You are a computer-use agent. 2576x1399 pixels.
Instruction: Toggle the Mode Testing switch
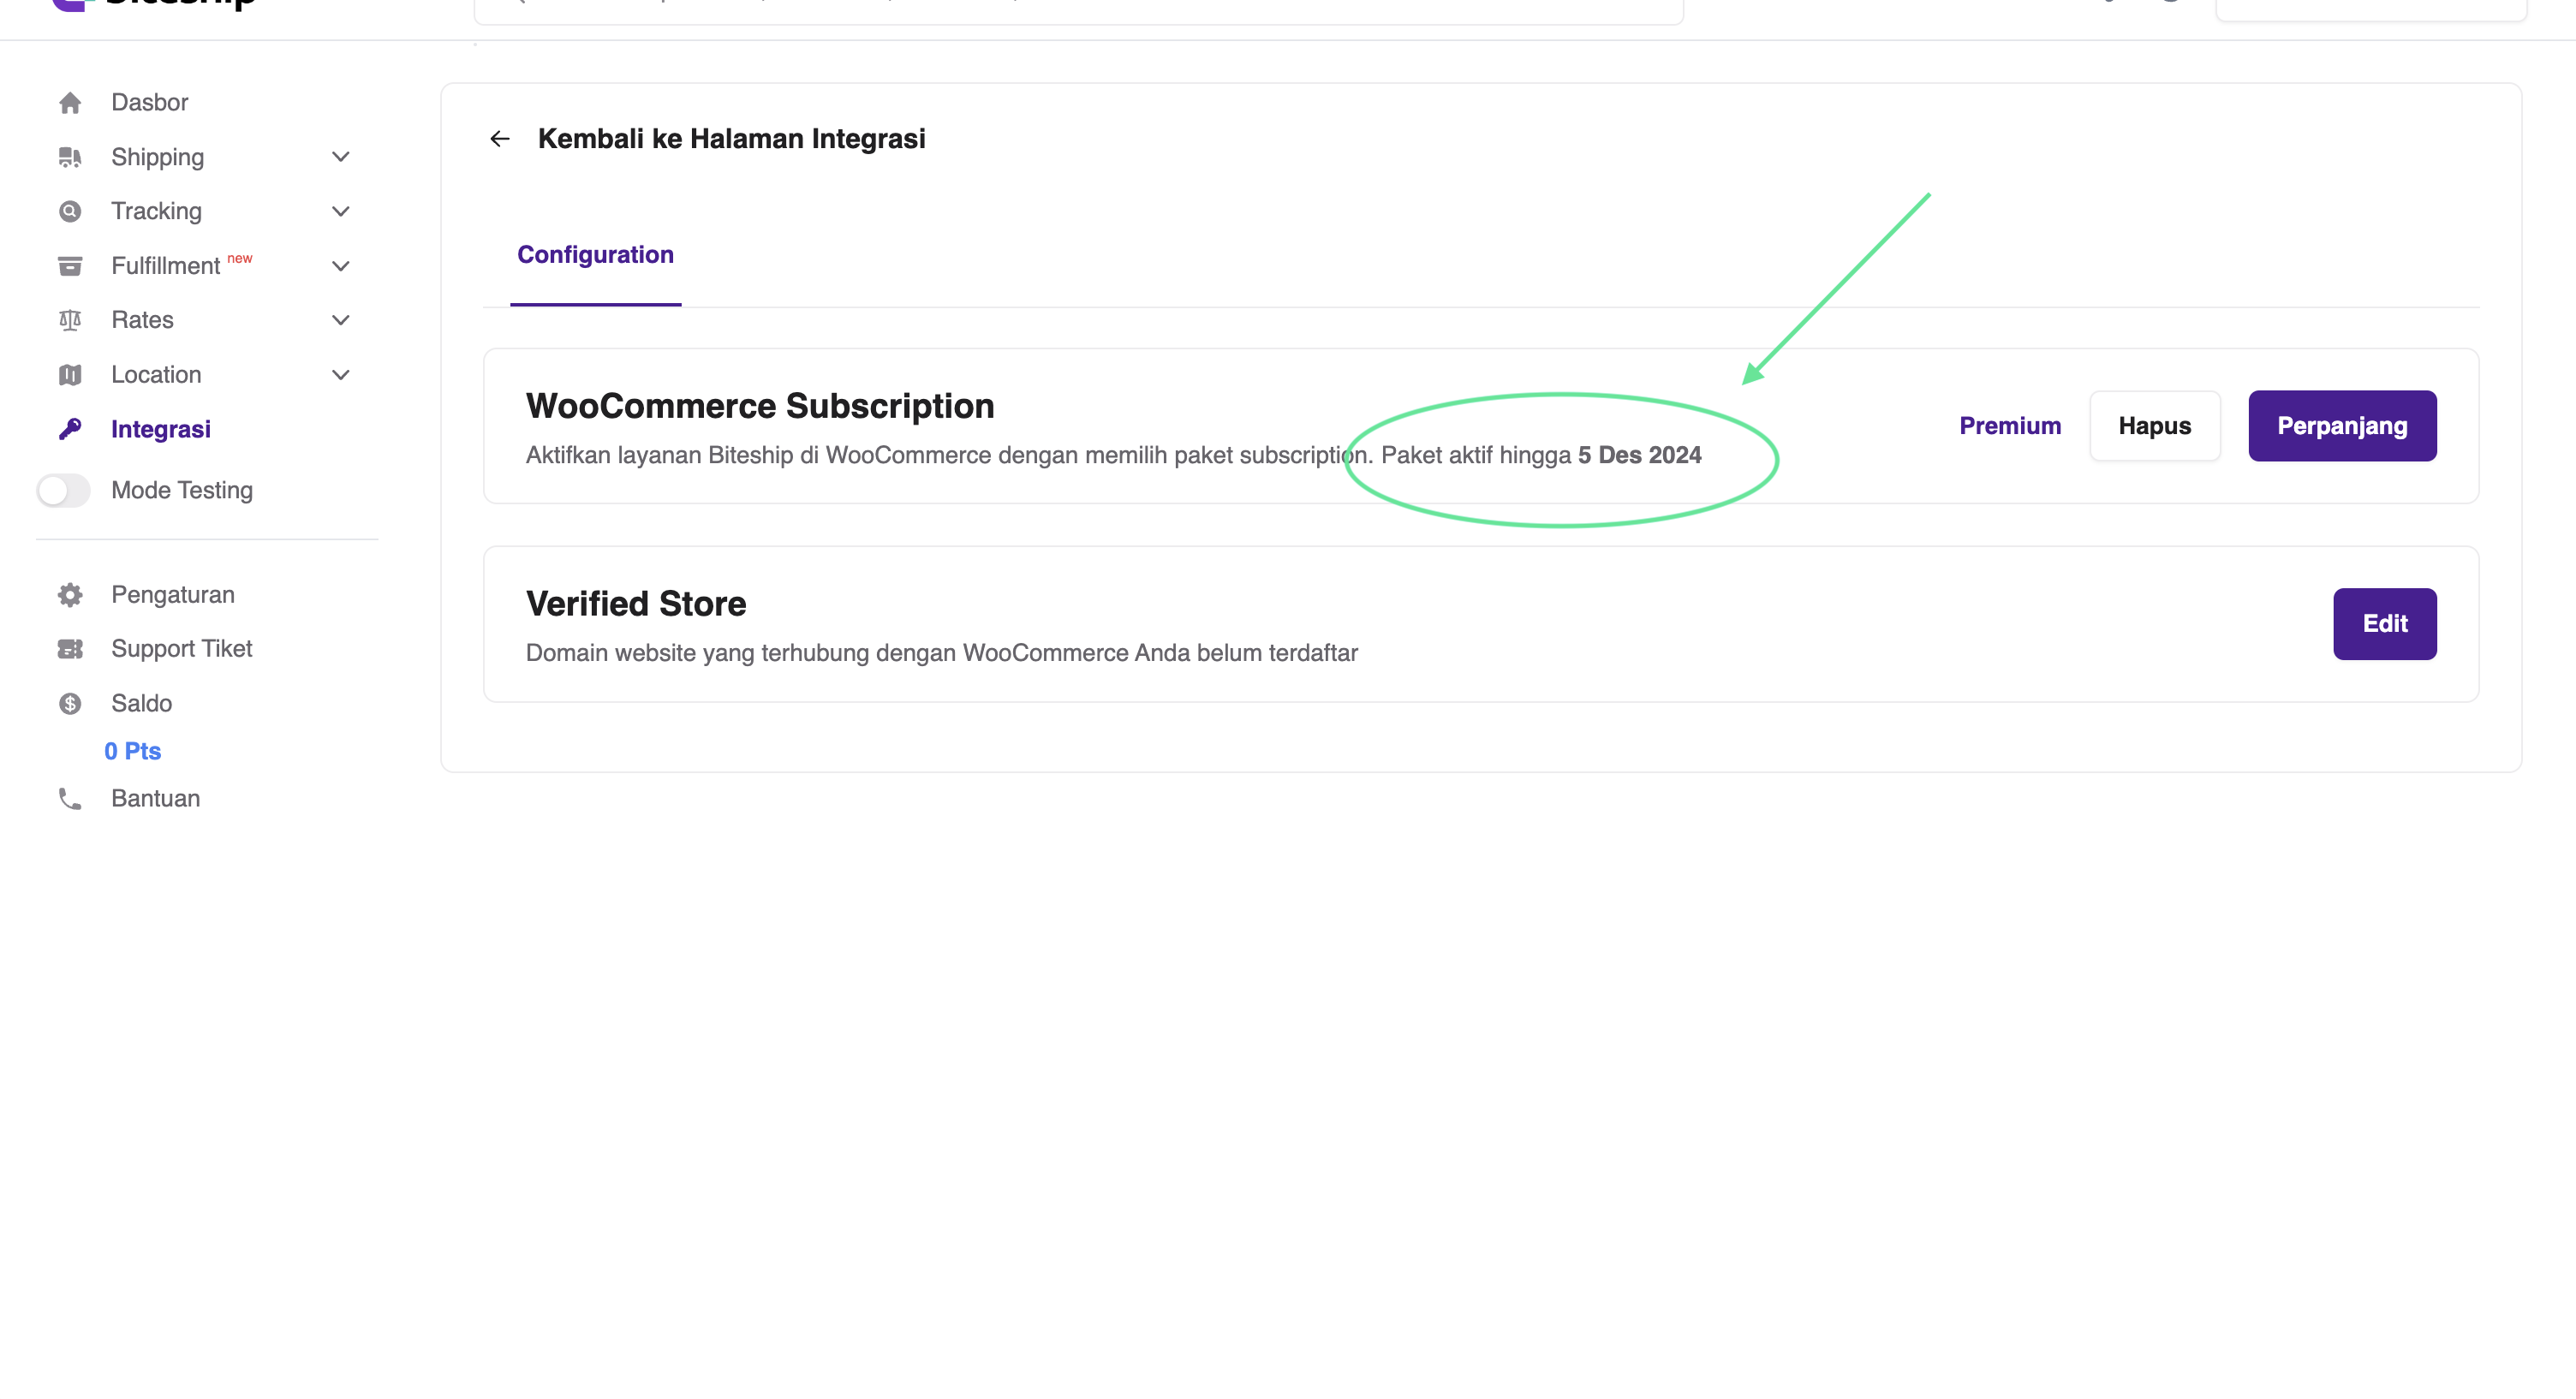tap(64, 490)
